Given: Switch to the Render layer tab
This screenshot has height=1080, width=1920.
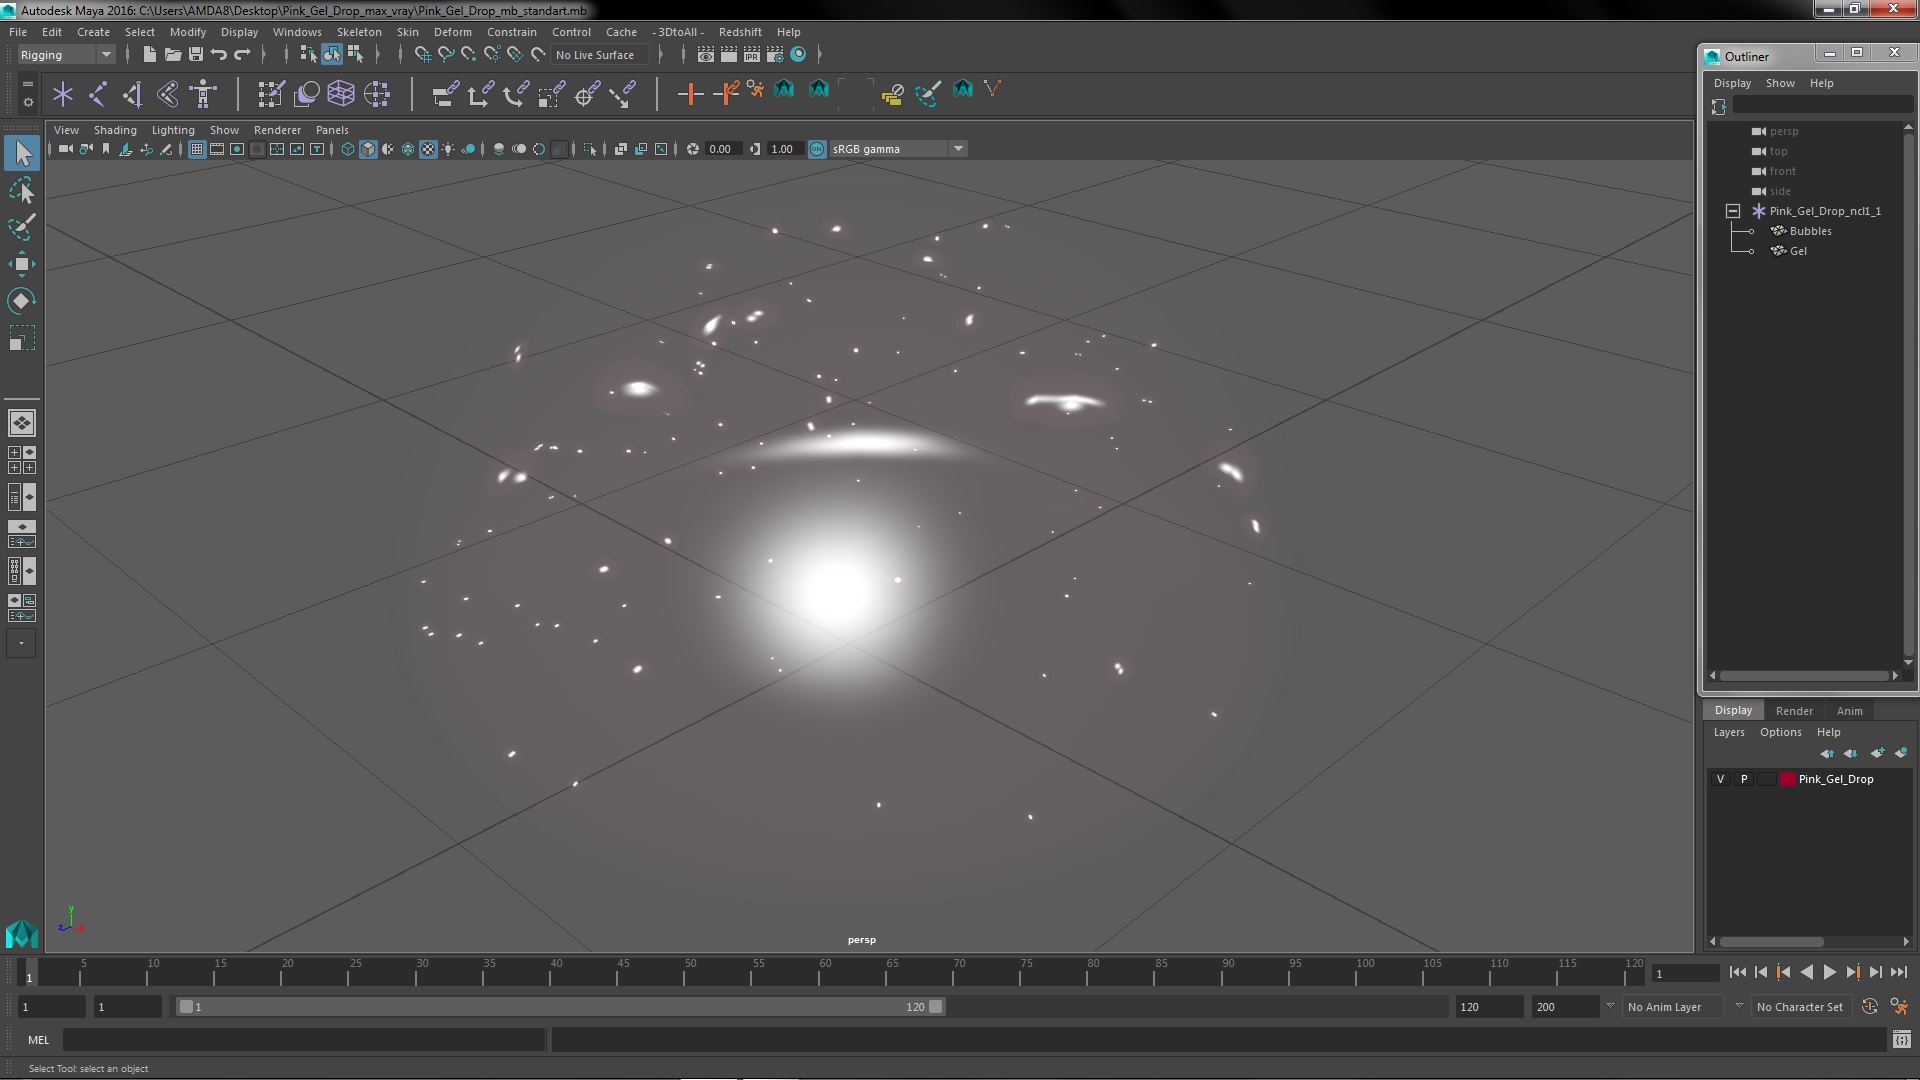Looking at the screenshot, I should coord(1794,711).
